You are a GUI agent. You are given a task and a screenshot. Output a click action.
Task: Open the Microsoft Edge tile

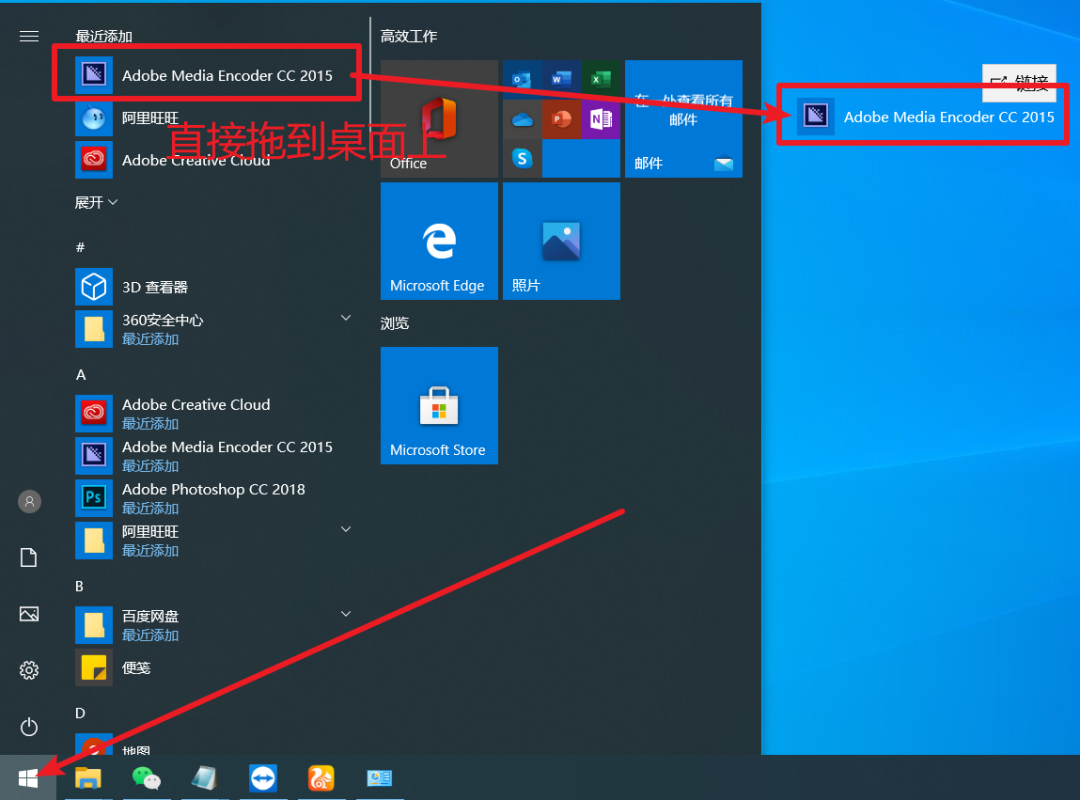pos(439,241)
